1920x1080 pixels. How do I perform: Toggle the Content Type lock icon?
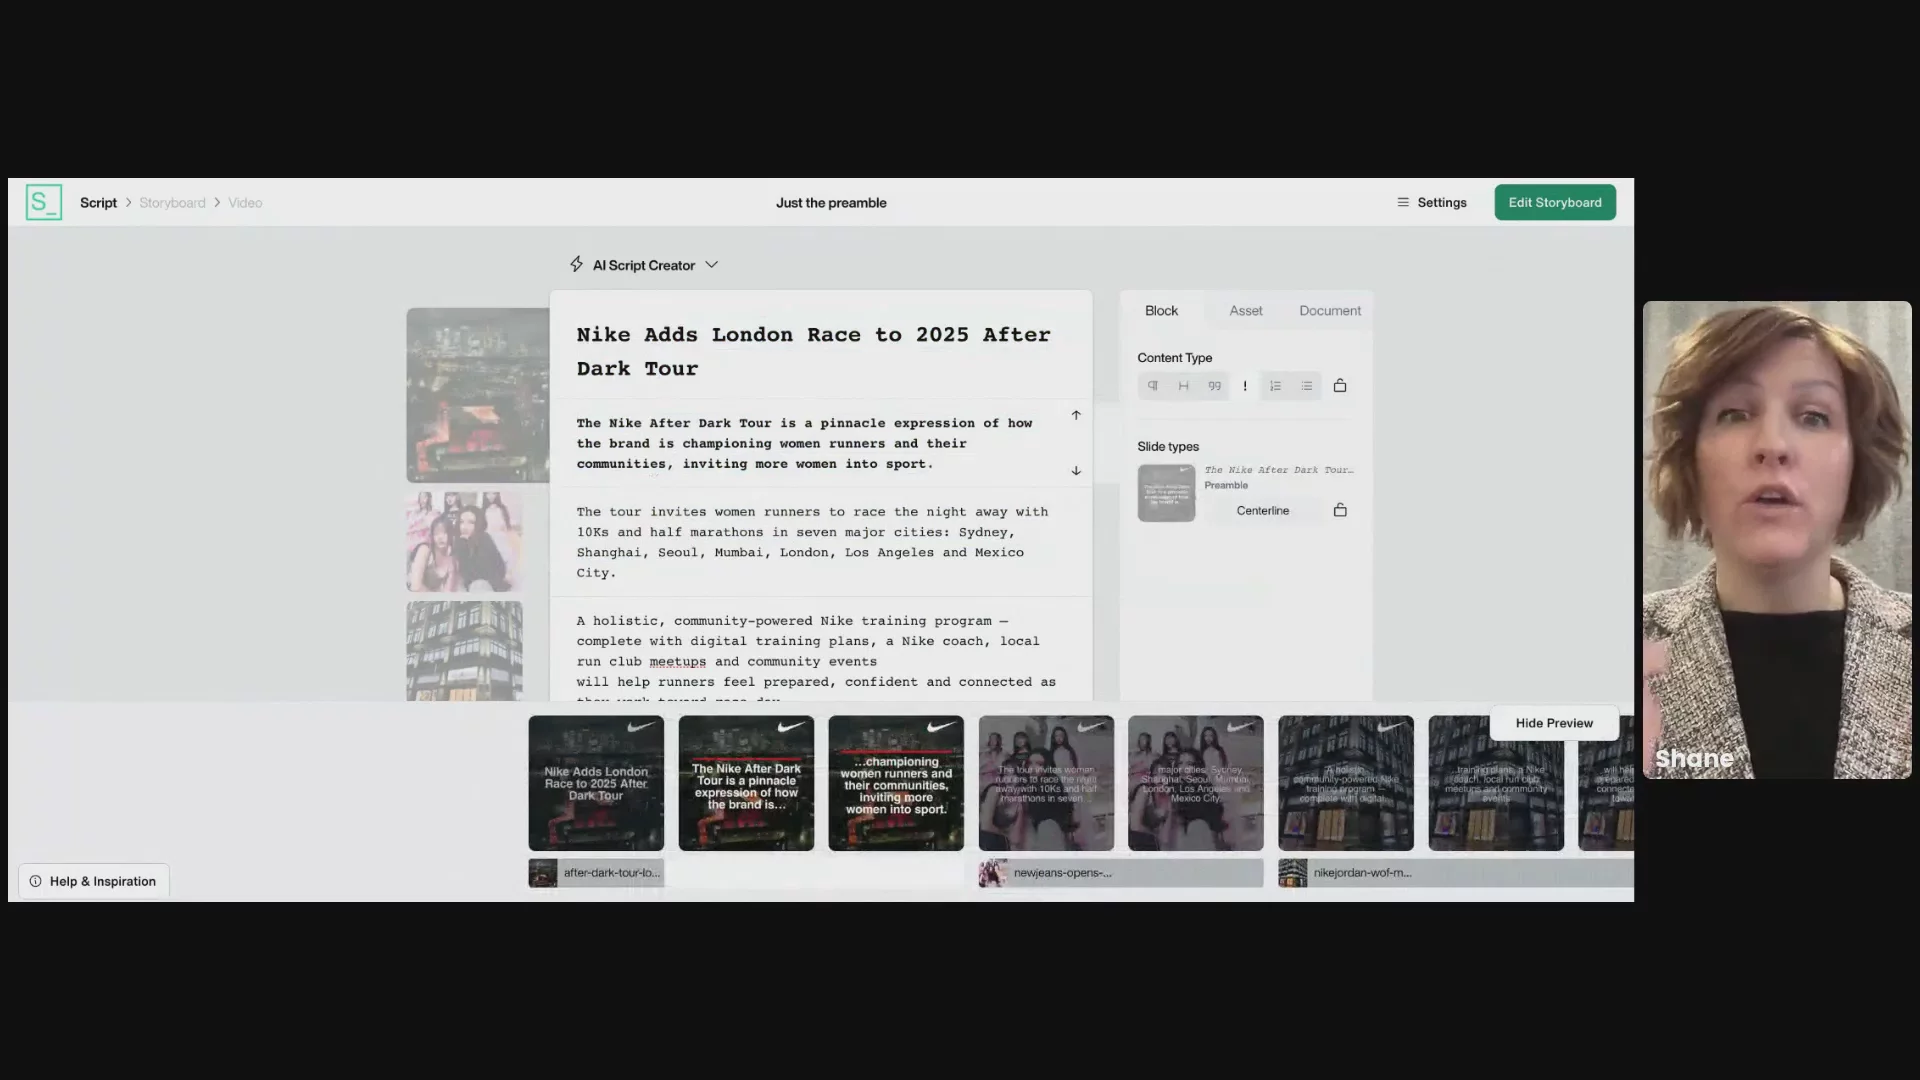[x=1340, y=385]
